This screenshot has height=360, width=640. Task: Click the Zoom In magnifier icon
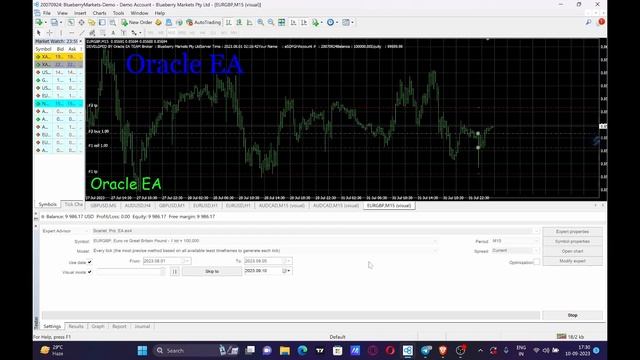tap(260, 22)
